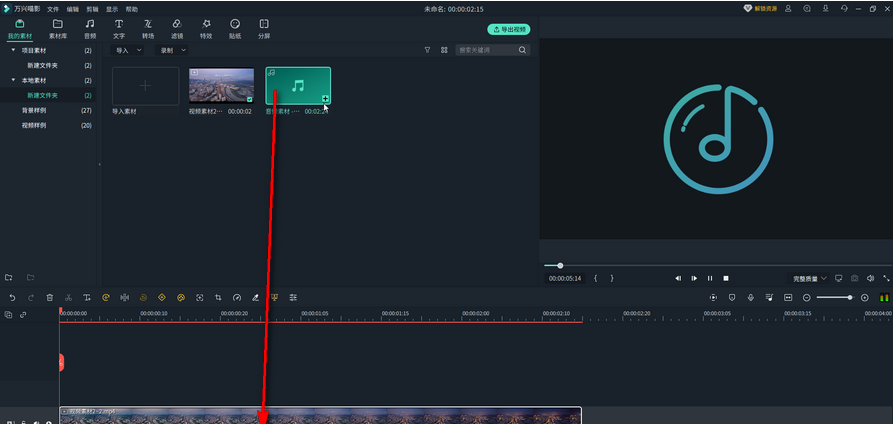Screen dimensions: 893x424
Task: Open the 剪辑 menu
Action: (x=92, y=9)
